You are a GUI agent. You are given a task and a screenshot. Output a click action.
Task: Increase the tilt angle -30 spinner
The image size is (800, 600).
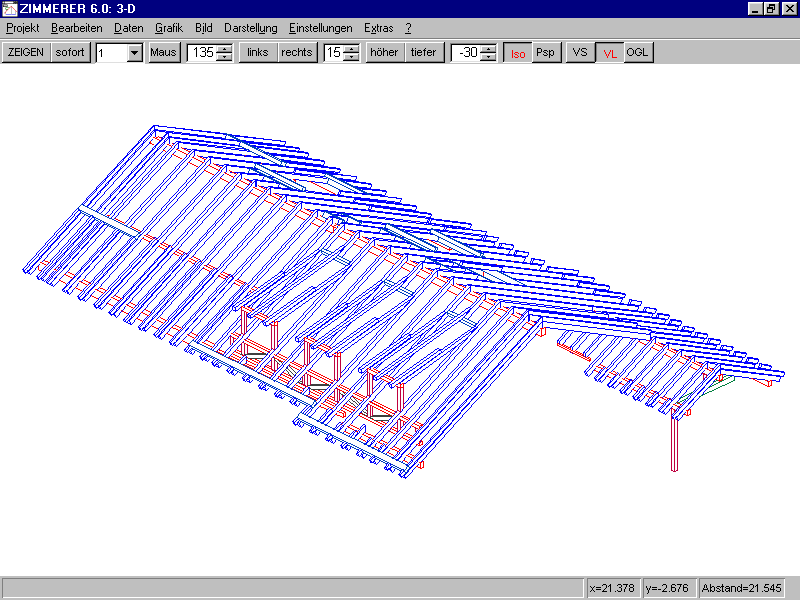point(487,49)
